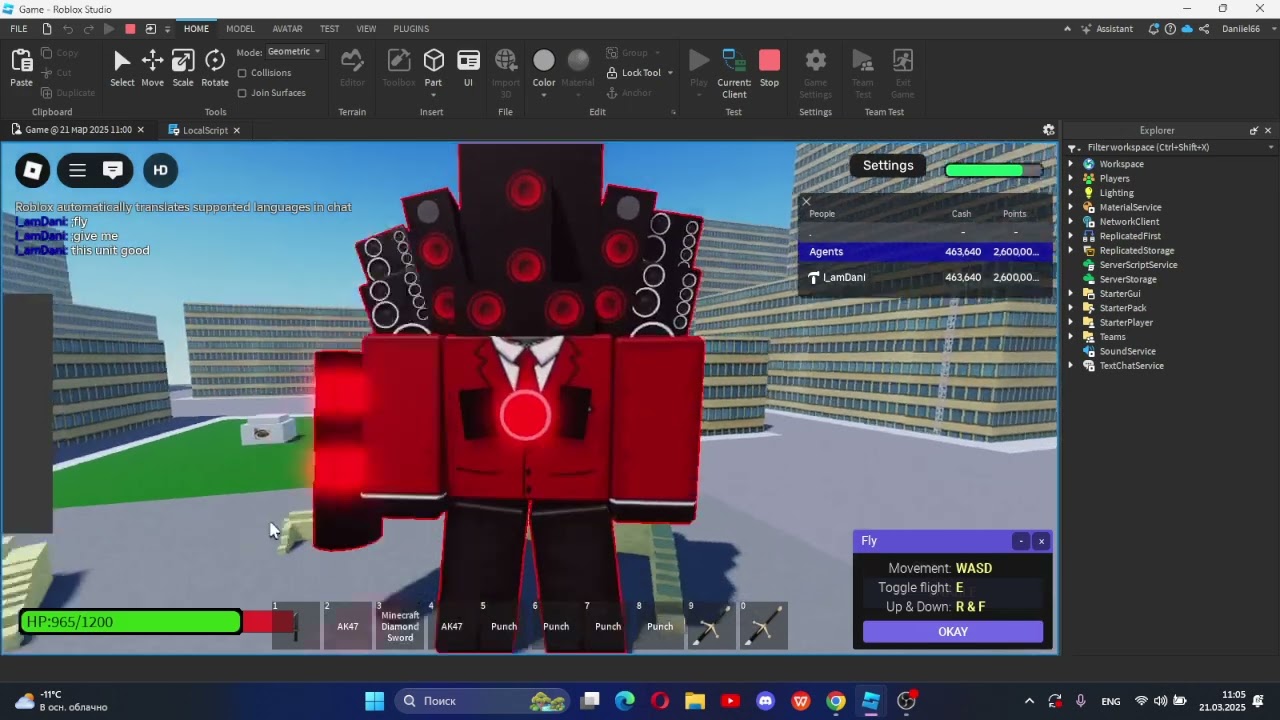Click the Exit Game icon
This screenshot has height=720, width=1280.
[x=903, y=73]
